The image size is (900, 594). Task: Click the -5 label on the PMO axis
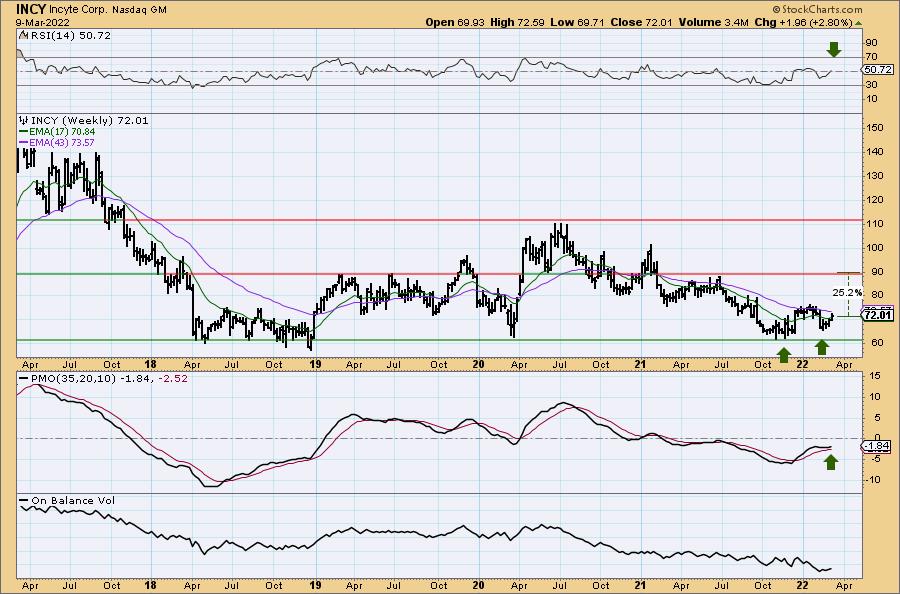click(876, 459)
